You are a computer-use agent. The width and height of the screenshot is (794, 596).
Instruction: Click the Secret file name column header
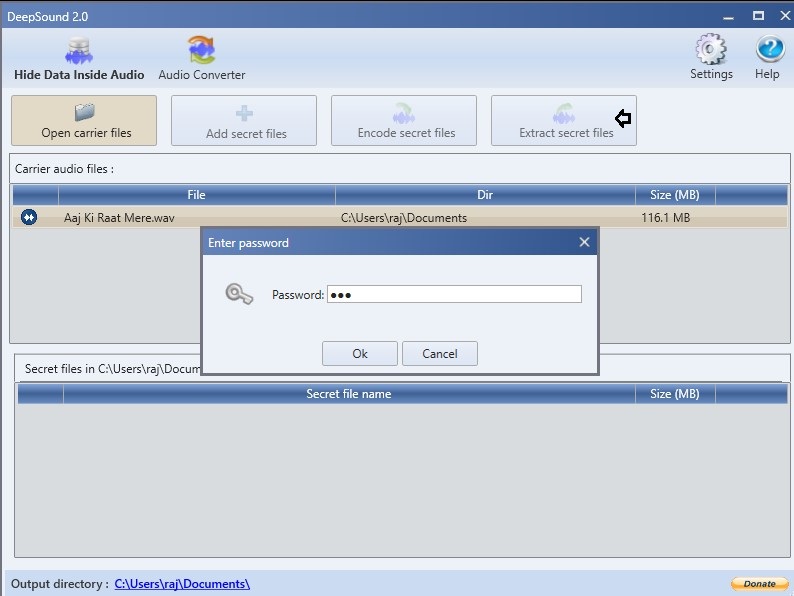[x=349, y=394]
